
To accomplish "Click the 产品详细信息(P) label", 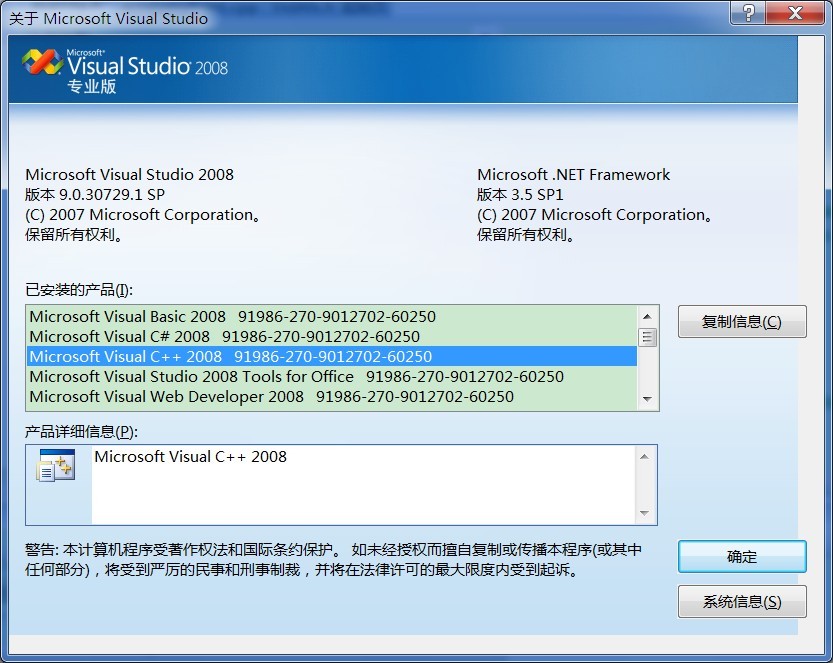I will pos(81,431).
